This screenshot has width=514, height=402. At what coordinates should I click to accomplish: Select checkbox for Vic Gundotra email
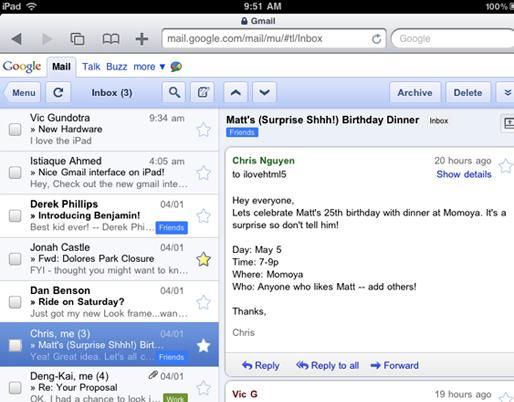[15, 129]
